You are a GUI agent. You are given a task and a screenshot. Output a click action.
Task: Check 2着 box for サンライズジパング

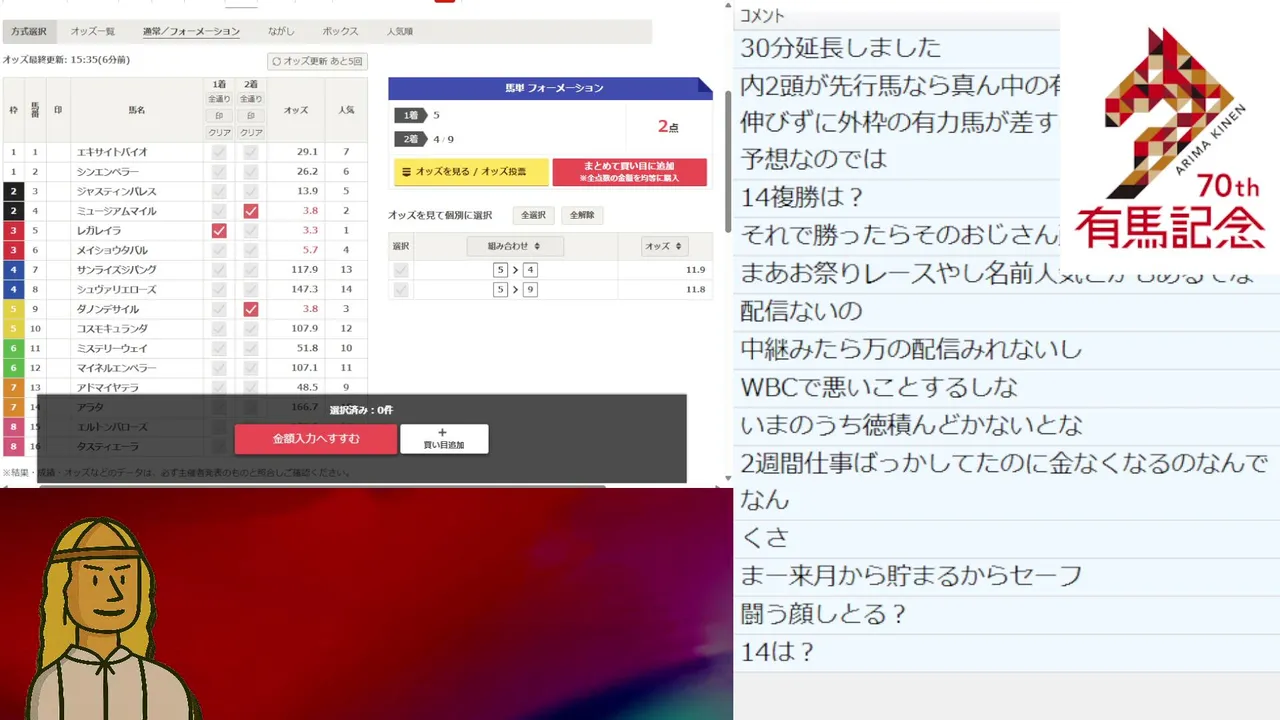pyautogui.click(x=251, y=270)
